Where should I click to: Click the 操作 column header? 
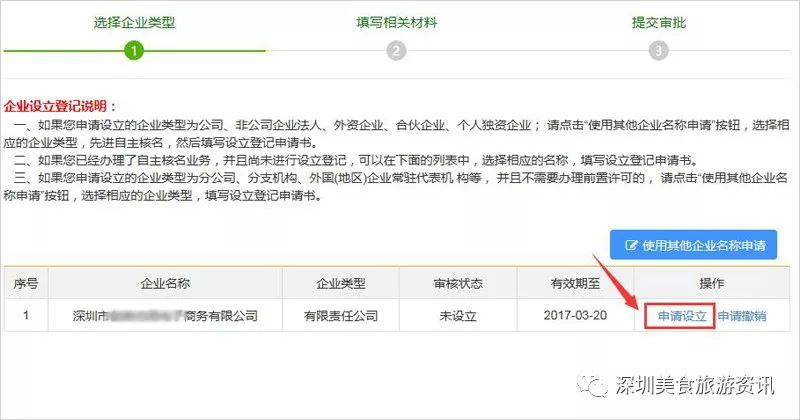tap(712, 283)
